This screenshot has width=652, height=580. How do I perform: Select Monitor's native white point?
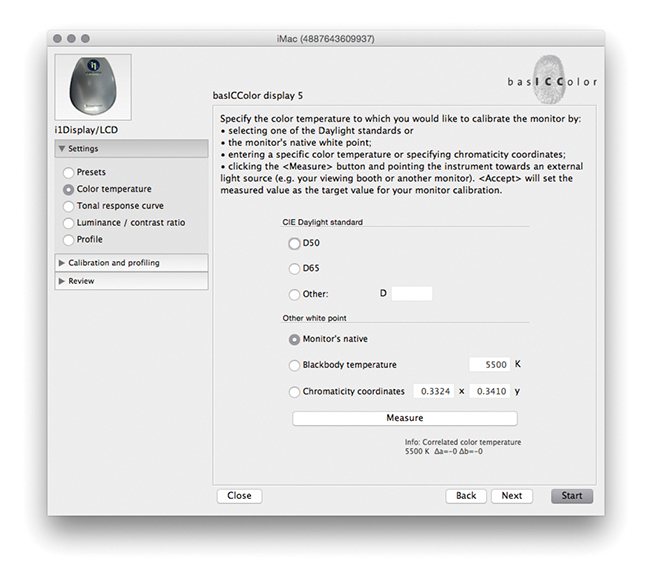[294, 340]
